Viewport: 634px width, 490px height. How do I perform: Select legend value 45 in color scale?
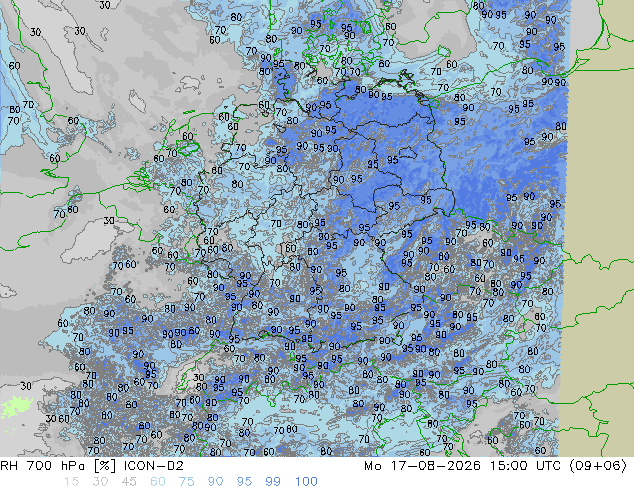(129, 482)
